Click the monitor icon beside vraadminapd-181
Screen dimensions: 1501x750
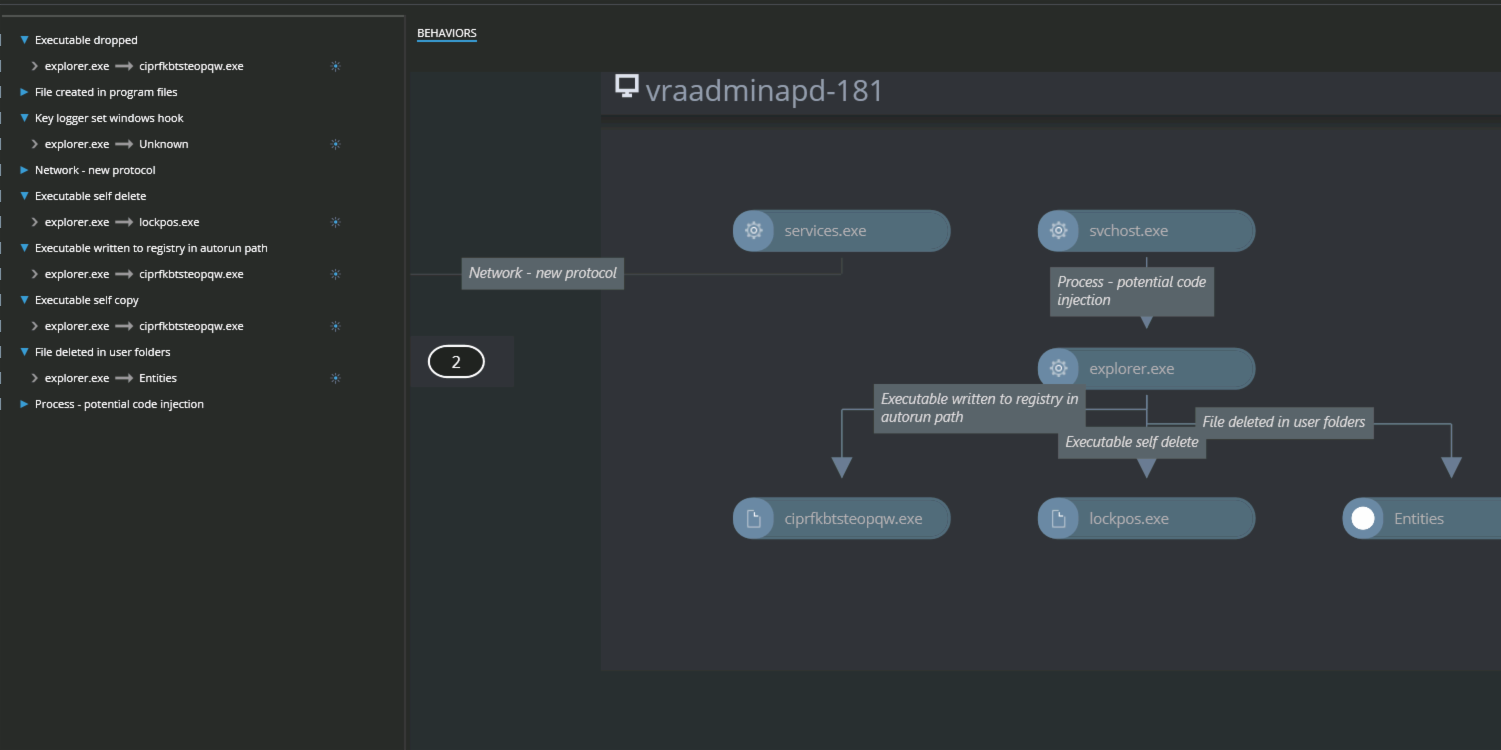(627, 88)
